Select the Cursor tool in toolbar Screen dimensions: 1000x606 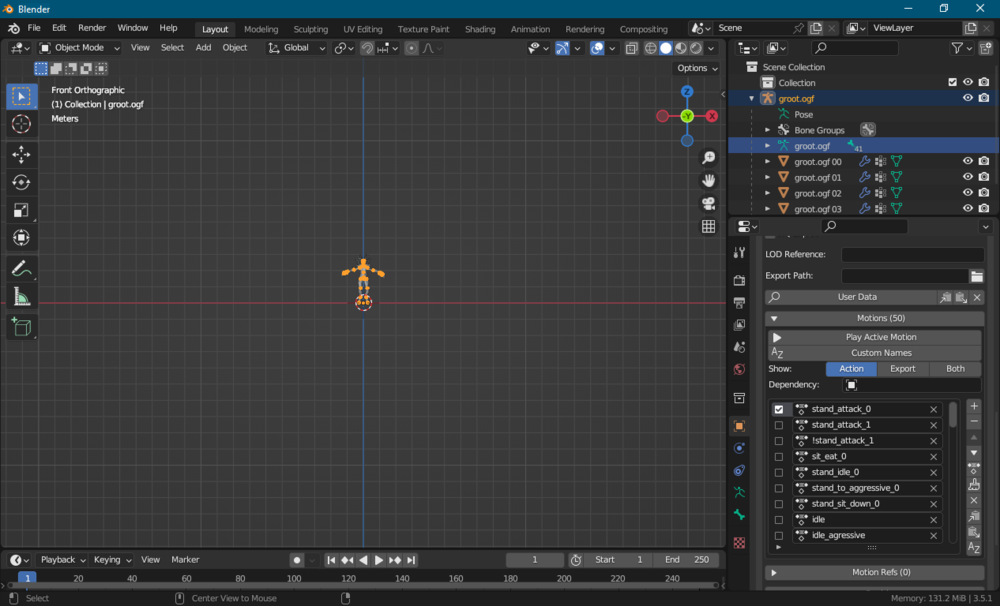[x=21, y=124]
